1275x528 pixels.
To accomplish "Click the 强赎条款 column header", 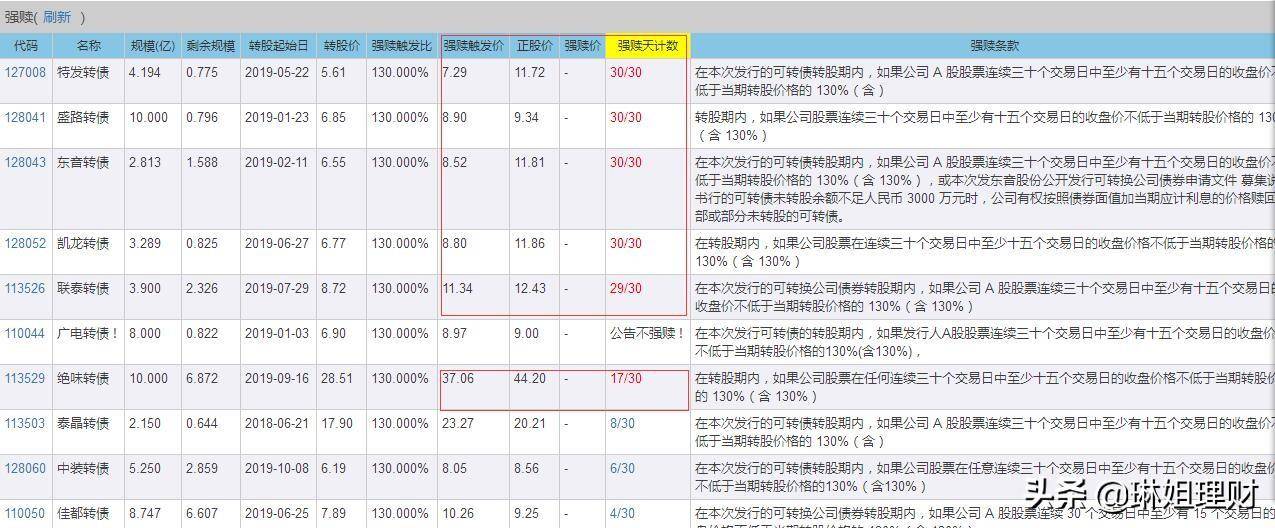I will click(x=982, y=46).
